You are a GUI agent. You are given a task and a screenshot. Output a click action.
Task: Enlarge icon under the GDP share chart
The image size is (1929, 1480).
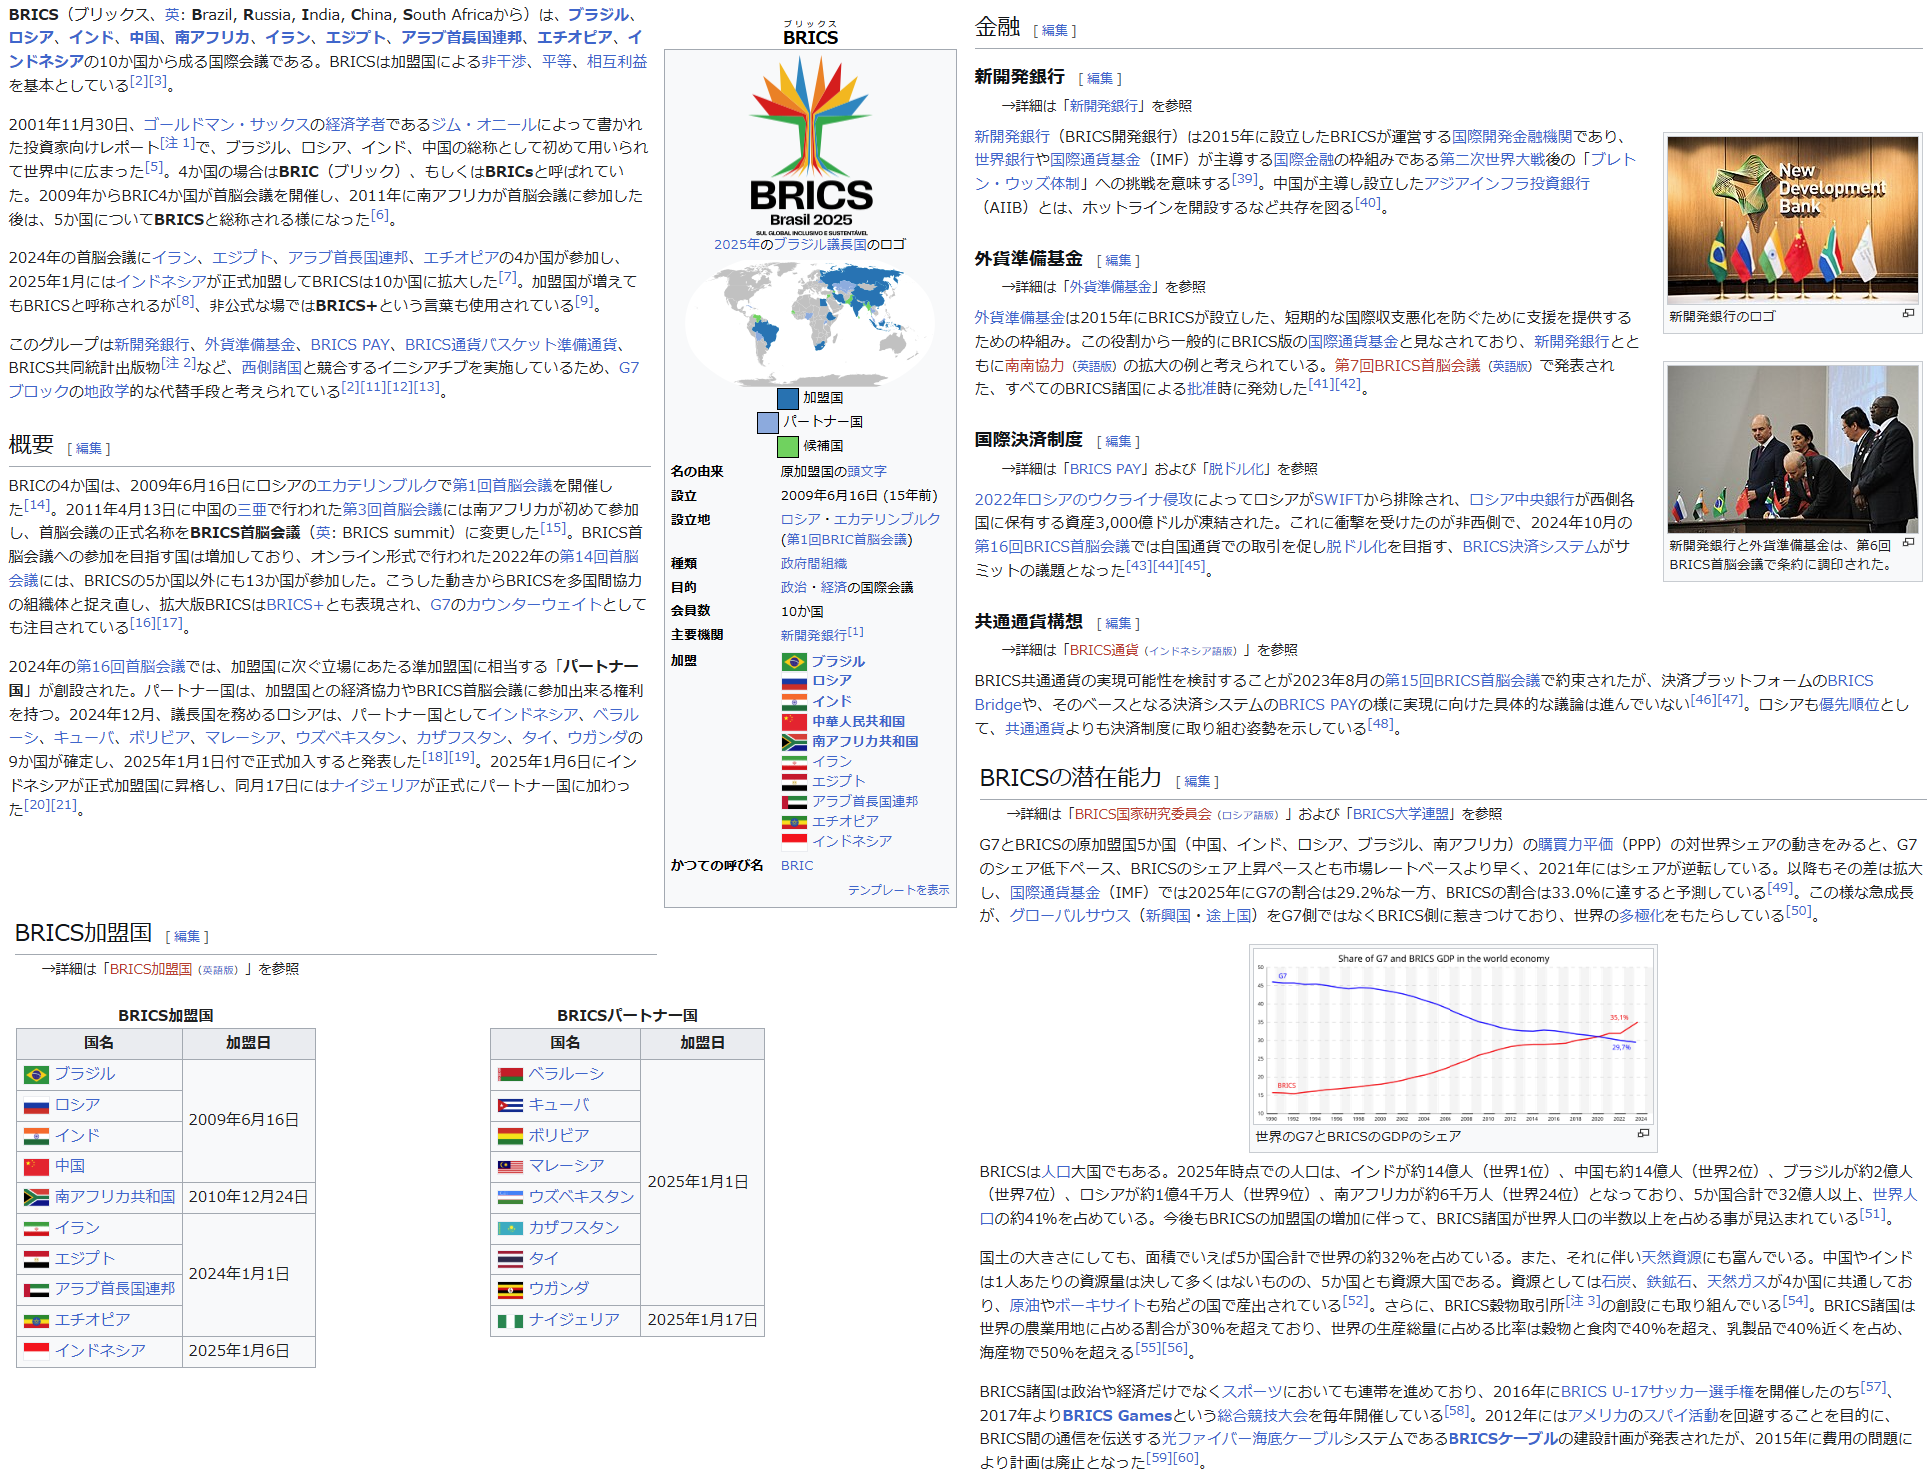[x=1643, y=1134]
